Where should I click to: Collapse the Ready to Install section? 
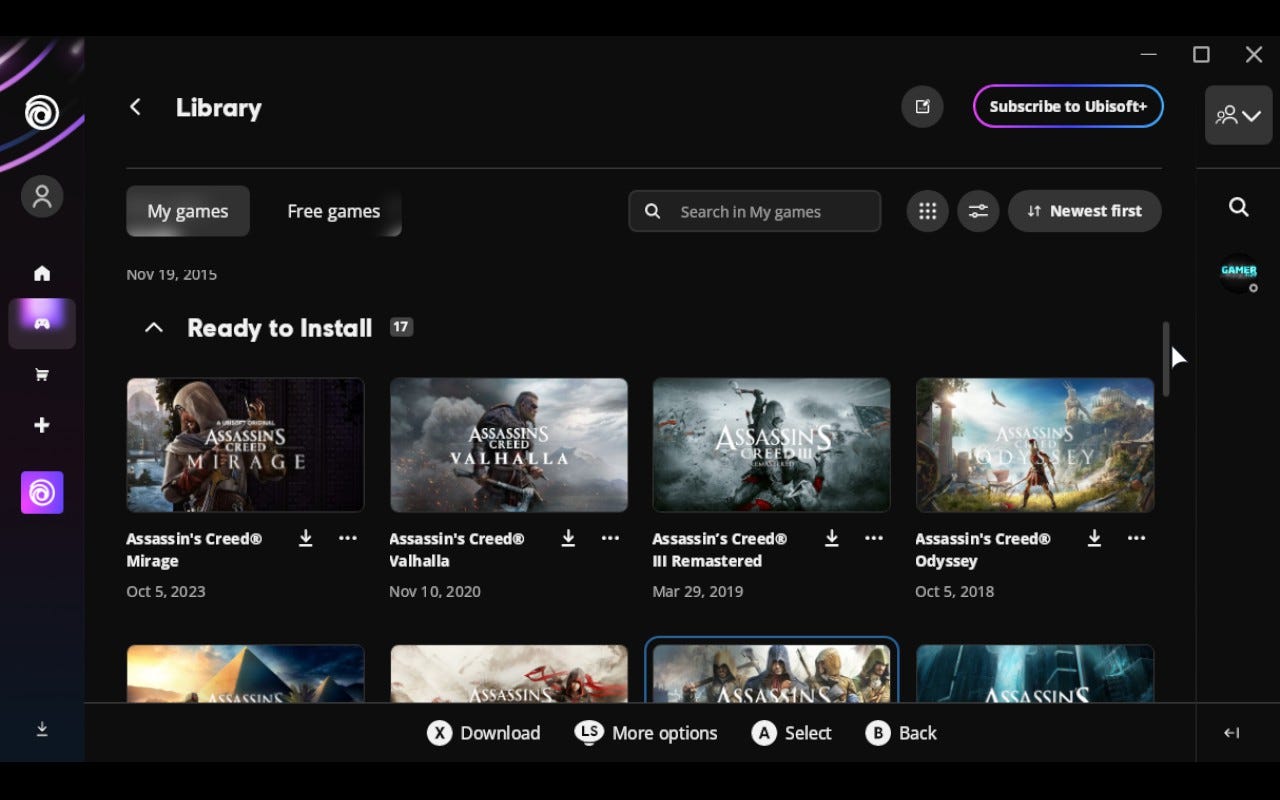153,327
